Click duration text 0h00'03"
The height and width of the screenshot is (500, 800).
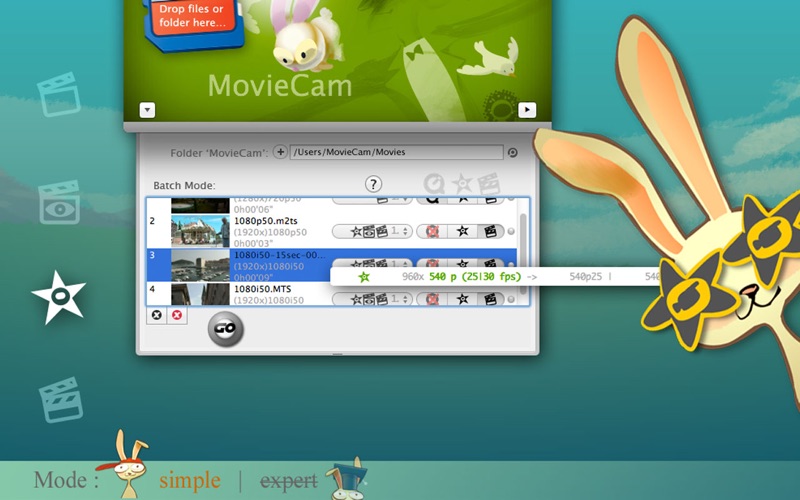253,243
